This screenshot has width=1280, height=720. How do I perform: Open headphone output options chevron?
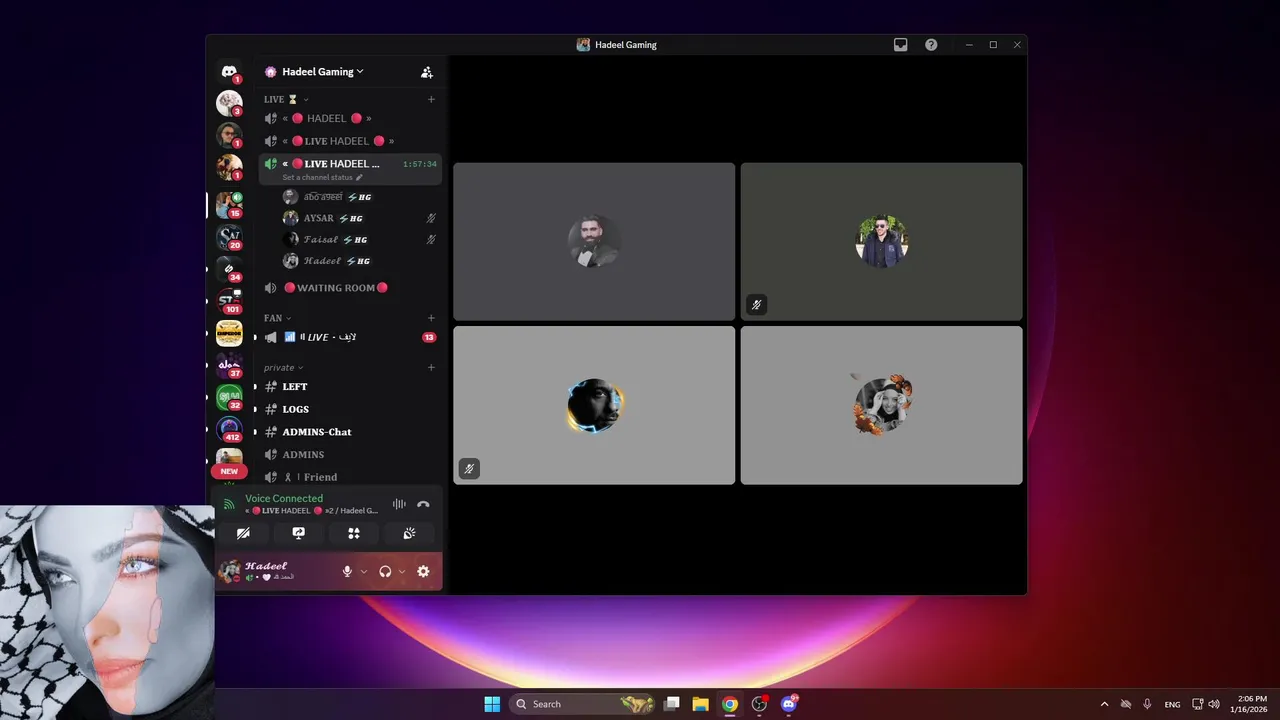pyautogui.click(x=401, y=572)
